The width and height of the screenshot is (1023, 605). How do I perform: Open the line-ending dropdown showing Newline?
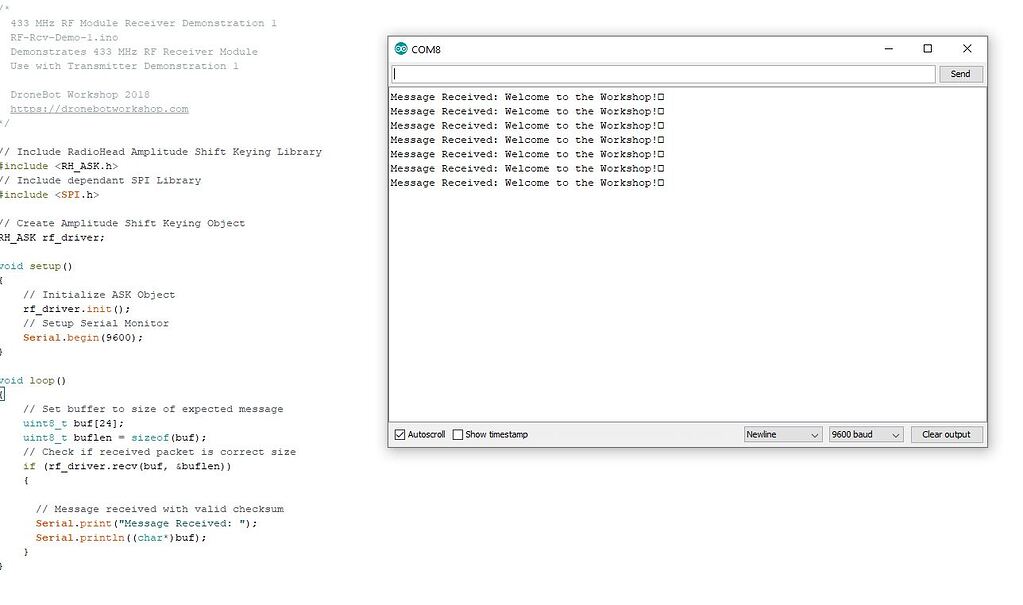(x=782, y=434)
